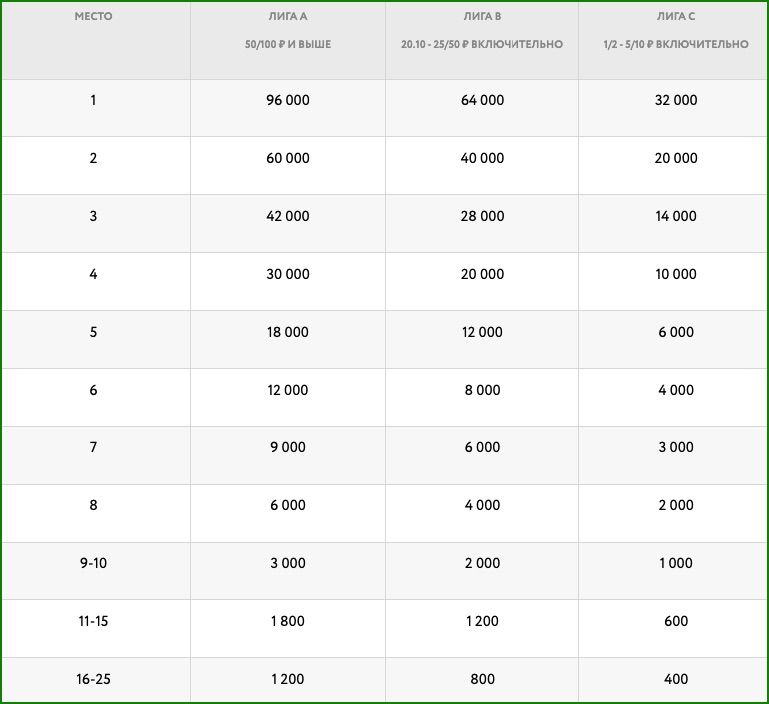Click the 16-25 place row label
The image size is (769, 704).
[93, 679]
